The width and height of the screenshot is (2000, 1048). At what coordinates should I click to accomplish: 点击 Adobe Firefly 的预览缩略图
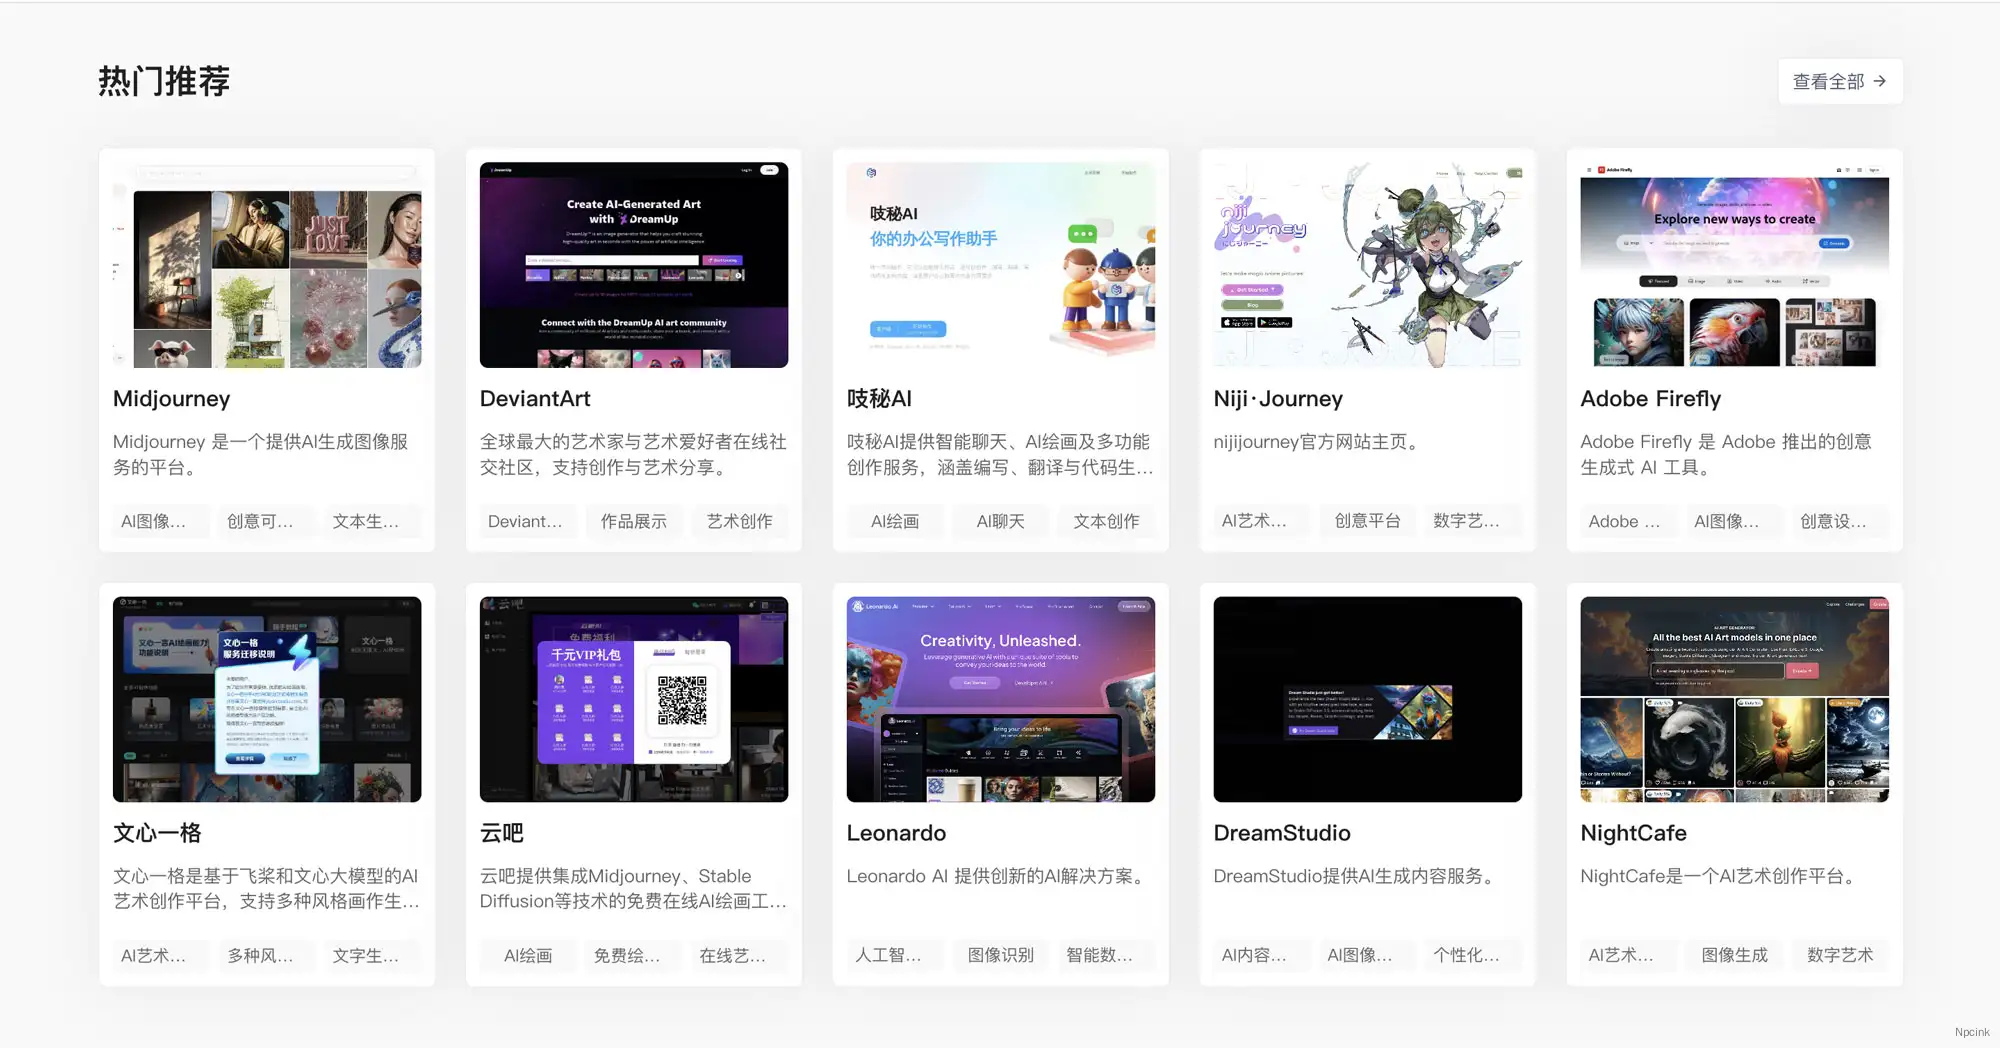point(1733,264)
